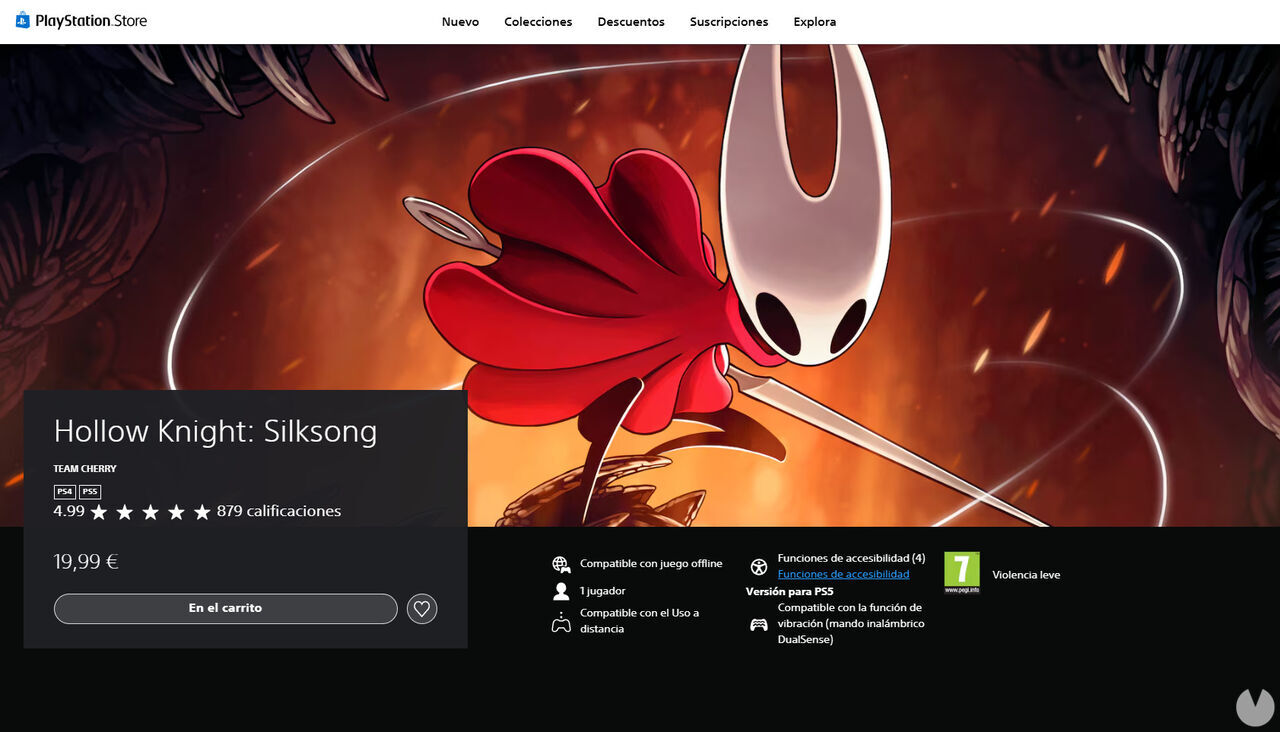Screen dimensions: 1280x732
Task: Open the Descuentos section
Action: pyautogui.click(x=630, y=21)
